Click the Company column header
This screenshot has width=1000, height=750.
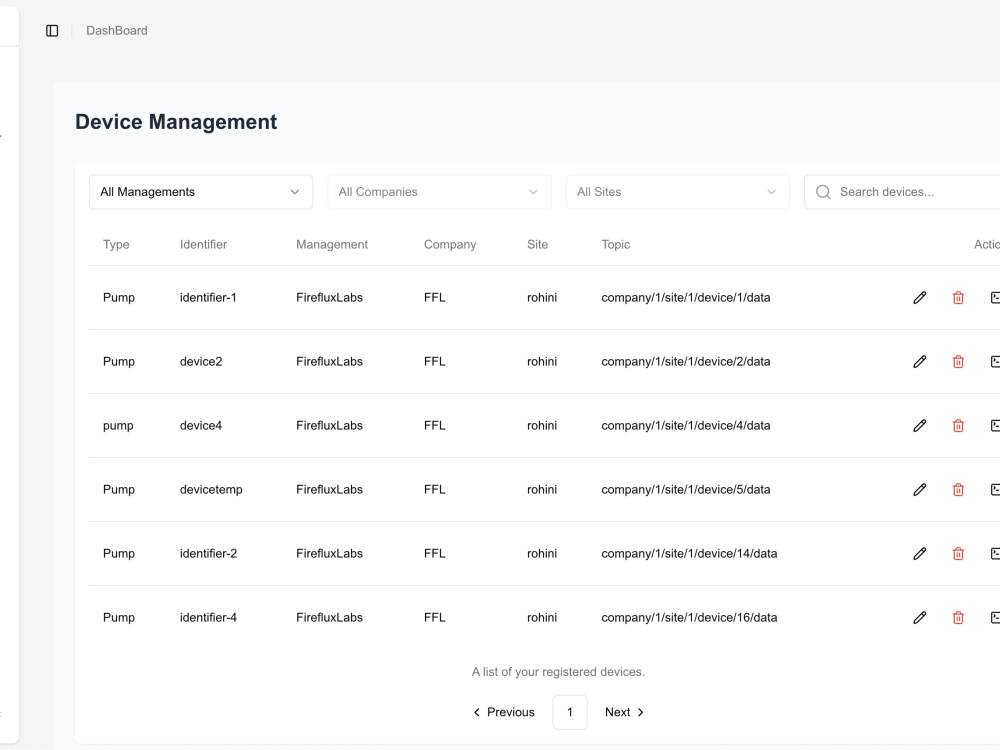pyautogui.click(x=450, y=244)
